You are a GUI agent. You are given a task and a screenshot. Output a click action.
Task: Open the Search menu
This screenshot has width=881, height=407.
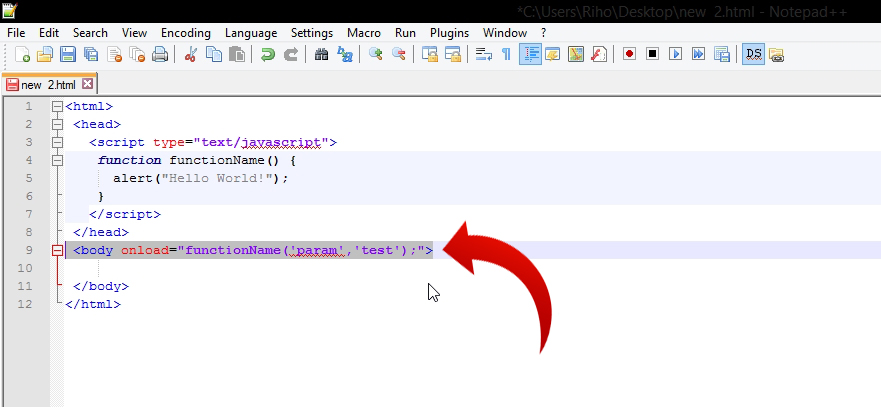pyautogui.click(x=90, y=33)
